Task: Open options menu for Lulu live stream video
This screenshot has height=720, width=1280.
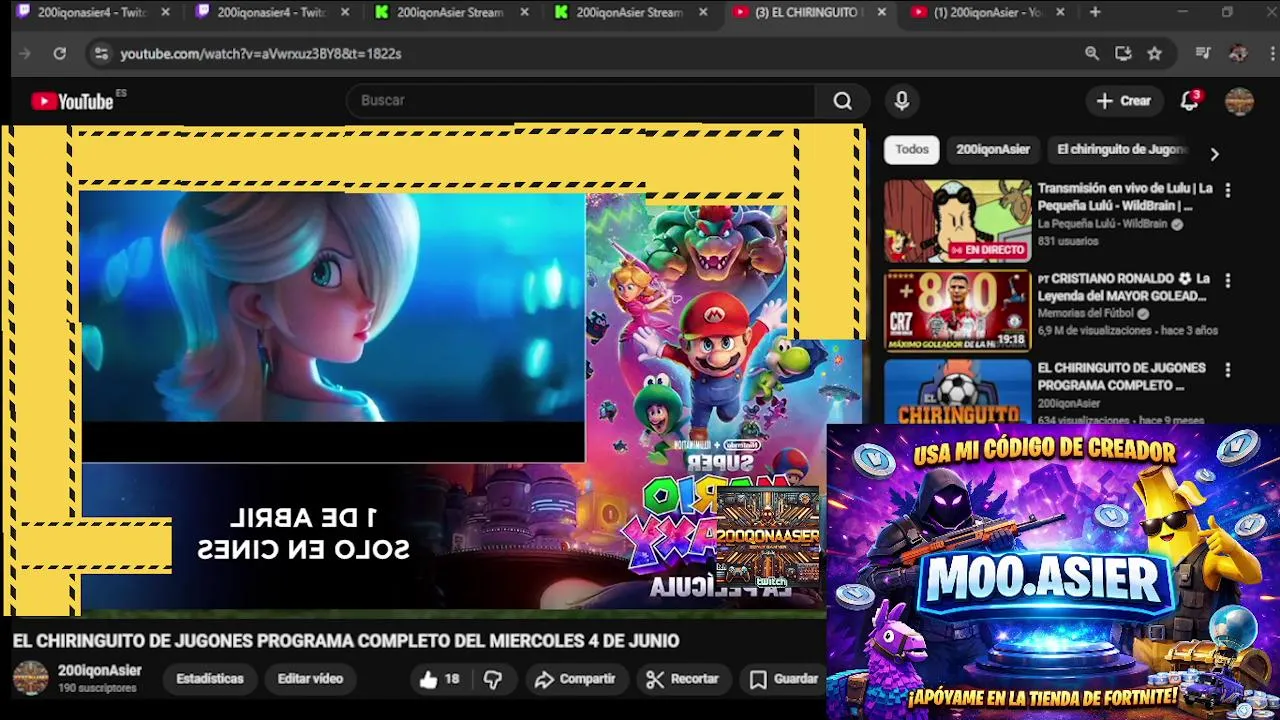Action: pyautogui.click(x=1228, y=190)
